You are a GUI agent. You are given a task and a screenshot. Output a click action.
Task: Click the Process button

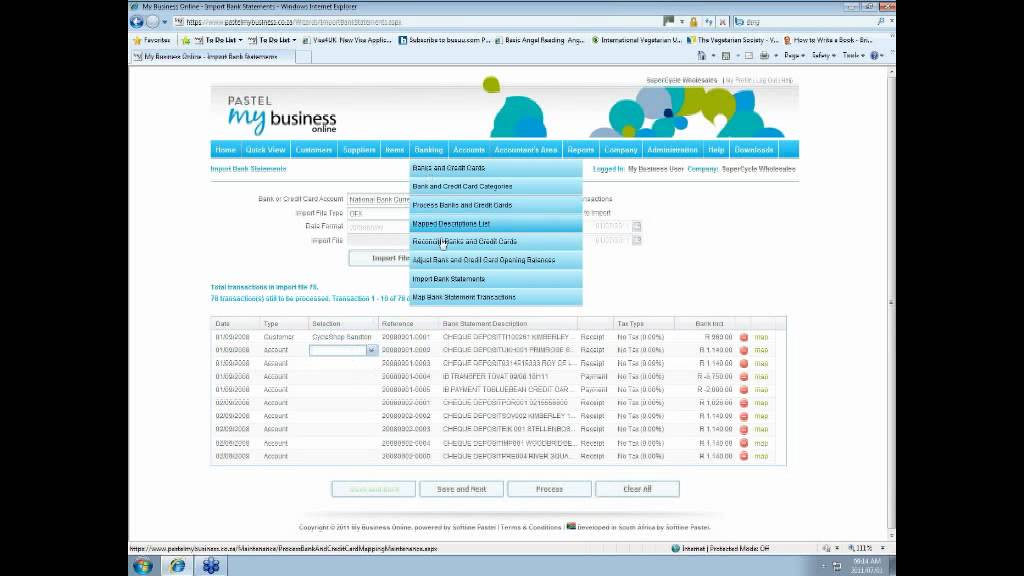coord(549,489)
